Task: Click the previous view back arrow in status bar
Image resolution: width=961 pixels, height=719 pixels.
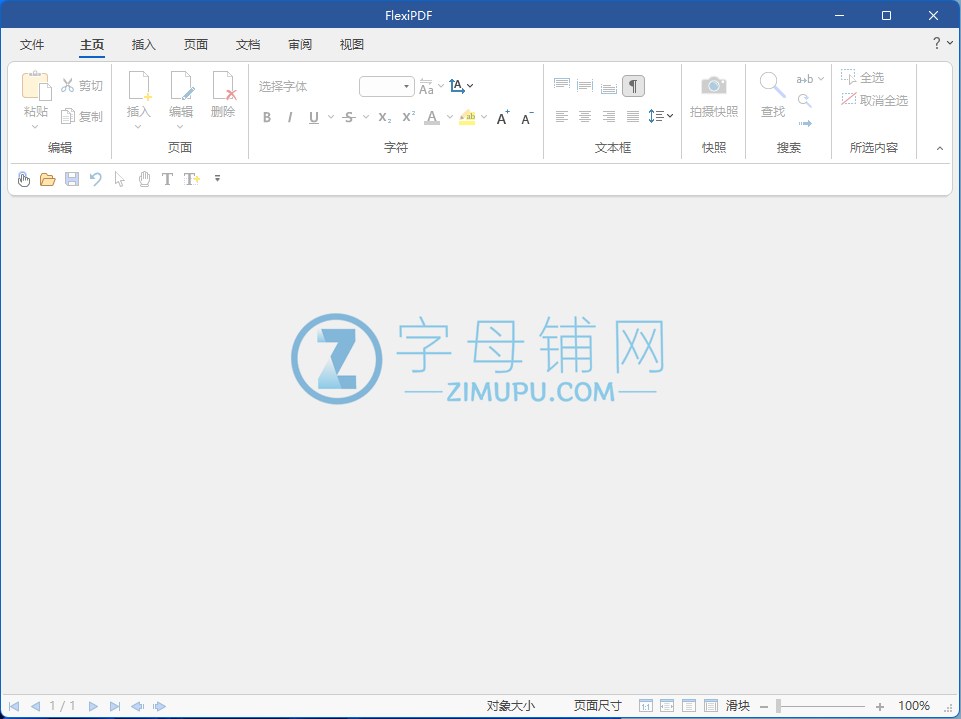Action: point(137,706)
